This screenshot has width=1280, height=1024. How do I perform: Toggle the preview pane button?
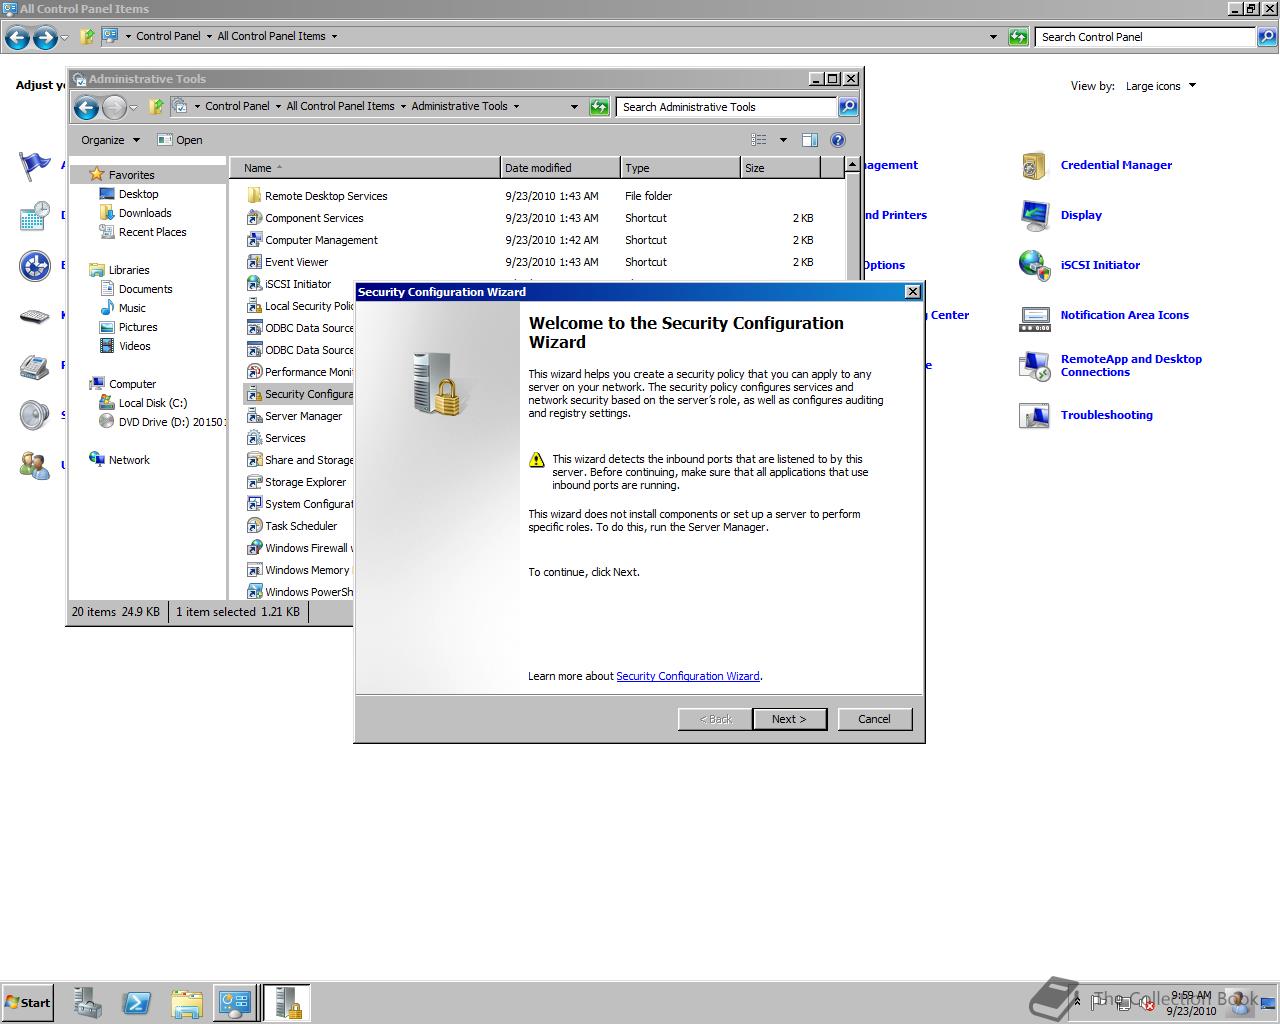click(x=810, y=140)
